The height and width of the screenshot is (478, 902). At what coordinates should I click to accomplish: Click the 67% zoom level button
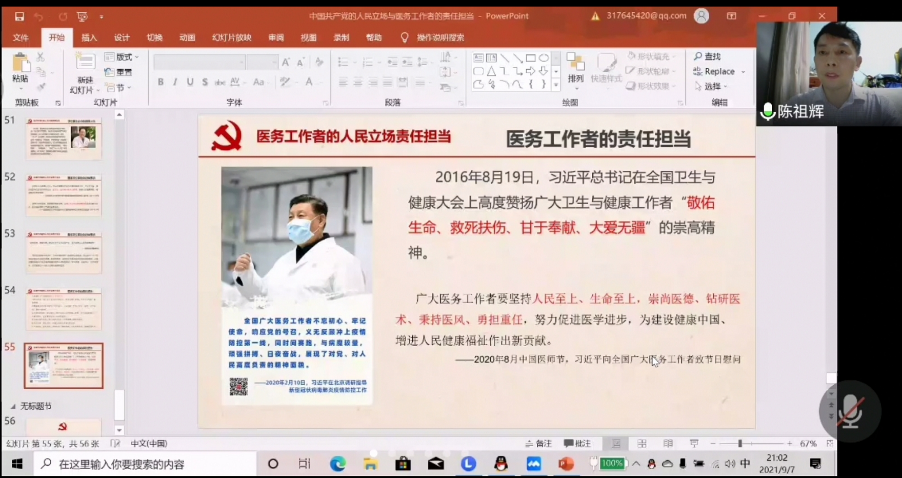coord(808,443)
